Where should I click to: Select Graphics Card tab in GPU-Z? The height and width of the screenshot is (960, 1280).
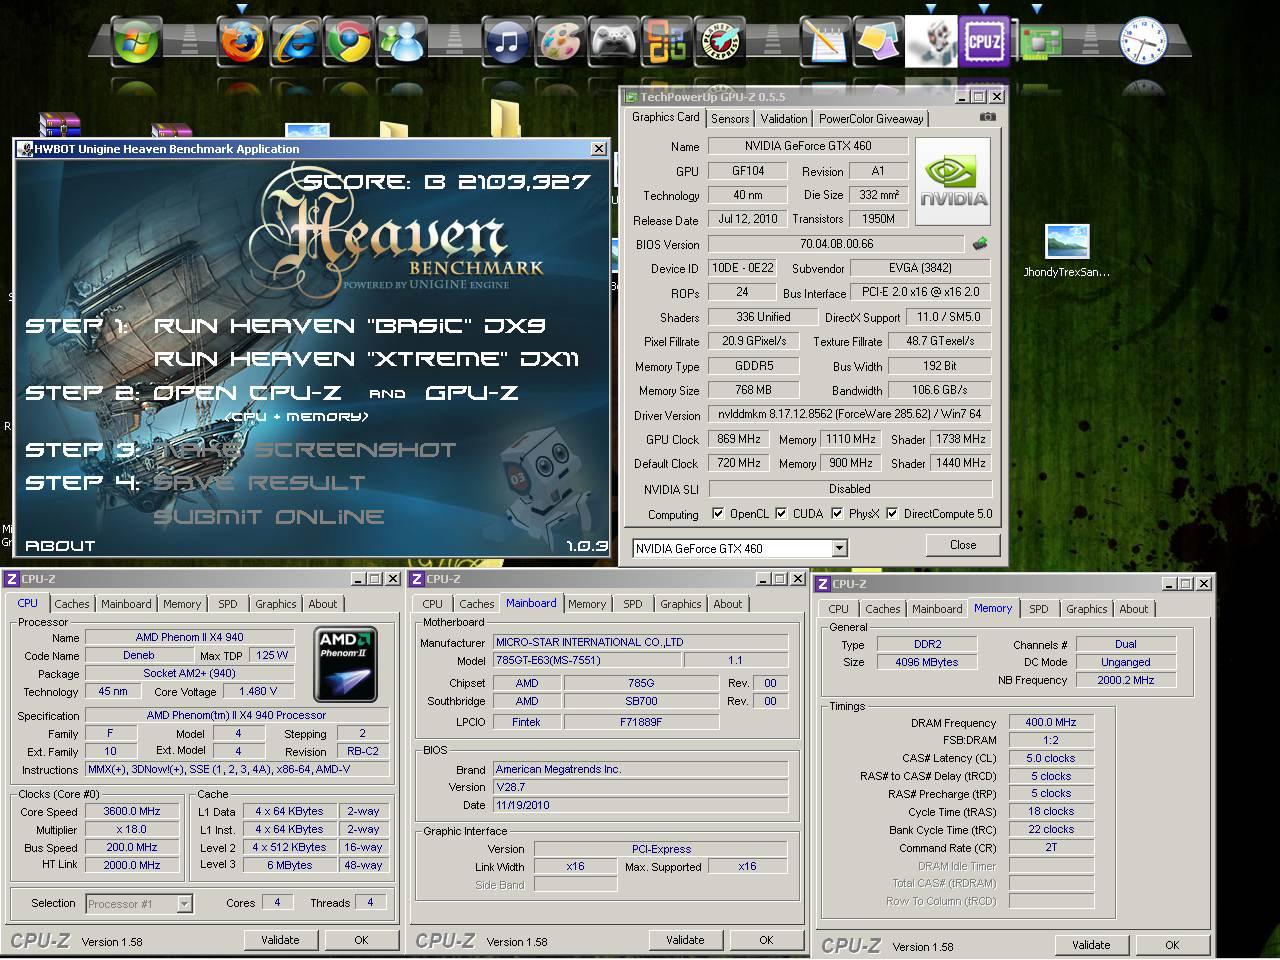(666, 117)
